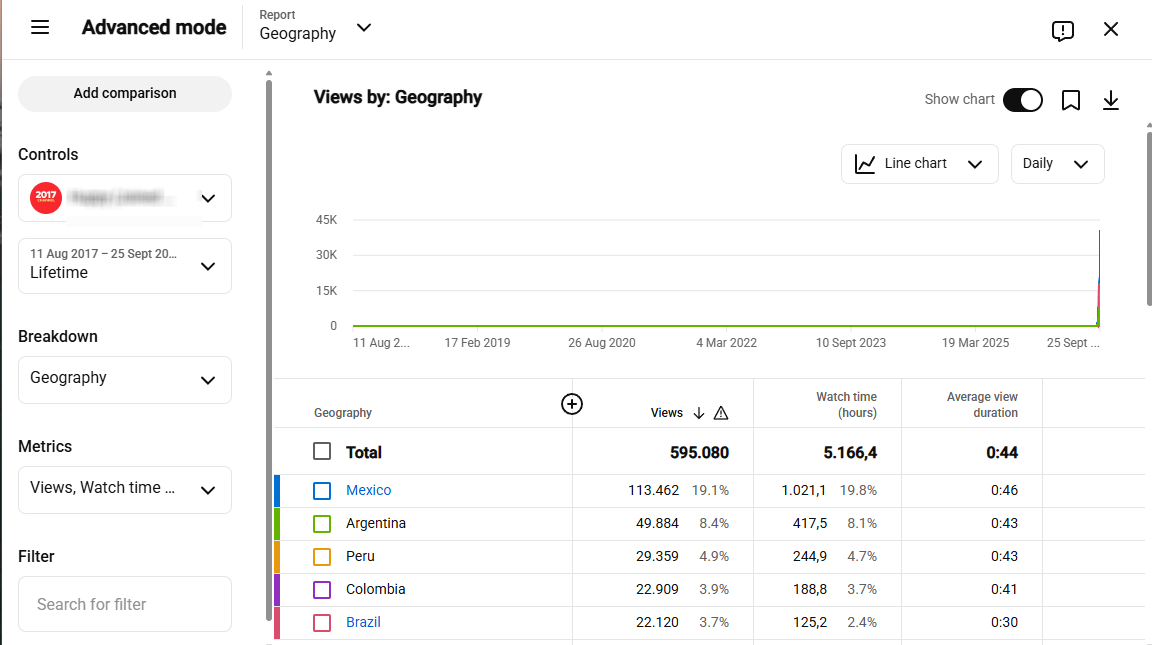Open the Line chart type dropdown

click(919, 164)
